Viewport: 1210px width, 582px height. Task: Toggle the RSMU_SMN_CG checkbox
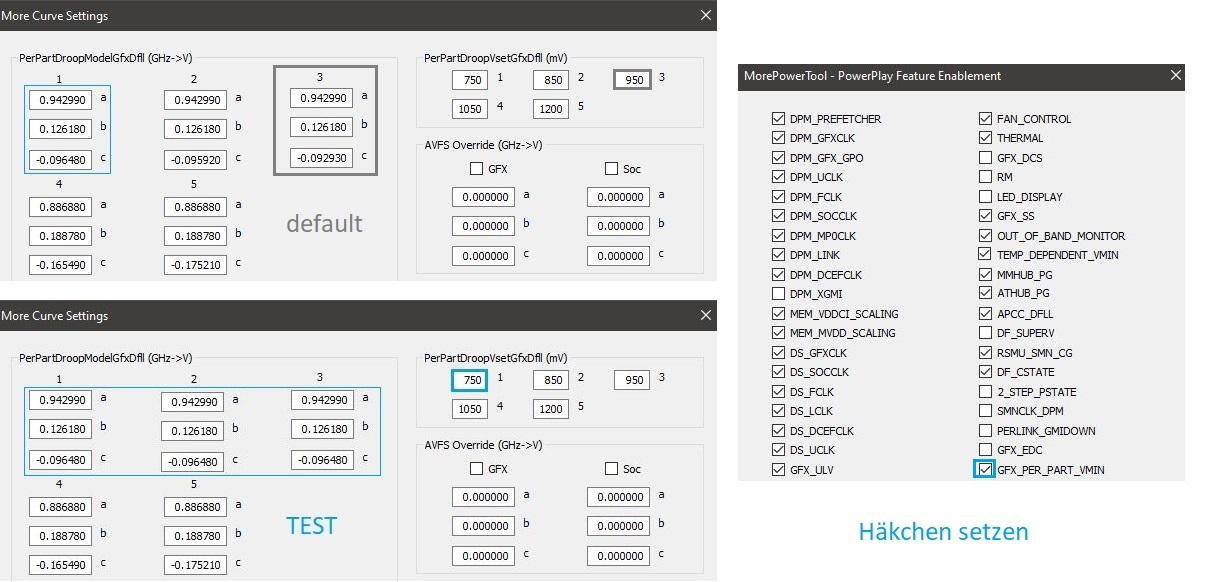[986, 353]
